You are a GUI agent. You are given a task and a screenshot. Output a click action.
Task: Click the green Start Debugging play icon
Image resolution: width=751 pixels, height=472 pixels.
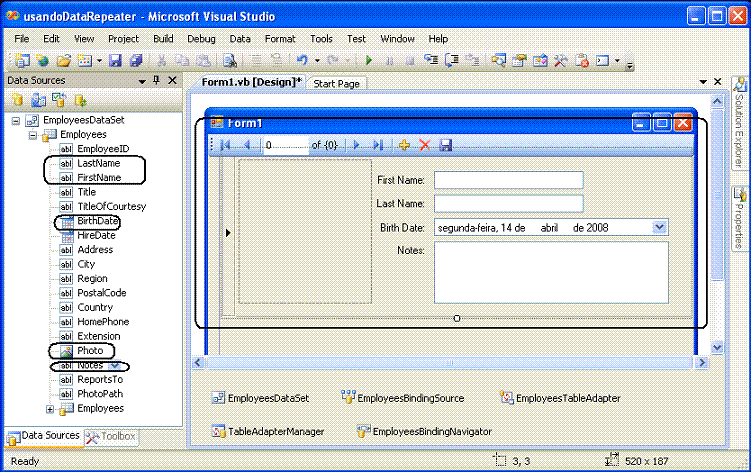(369, 60)
